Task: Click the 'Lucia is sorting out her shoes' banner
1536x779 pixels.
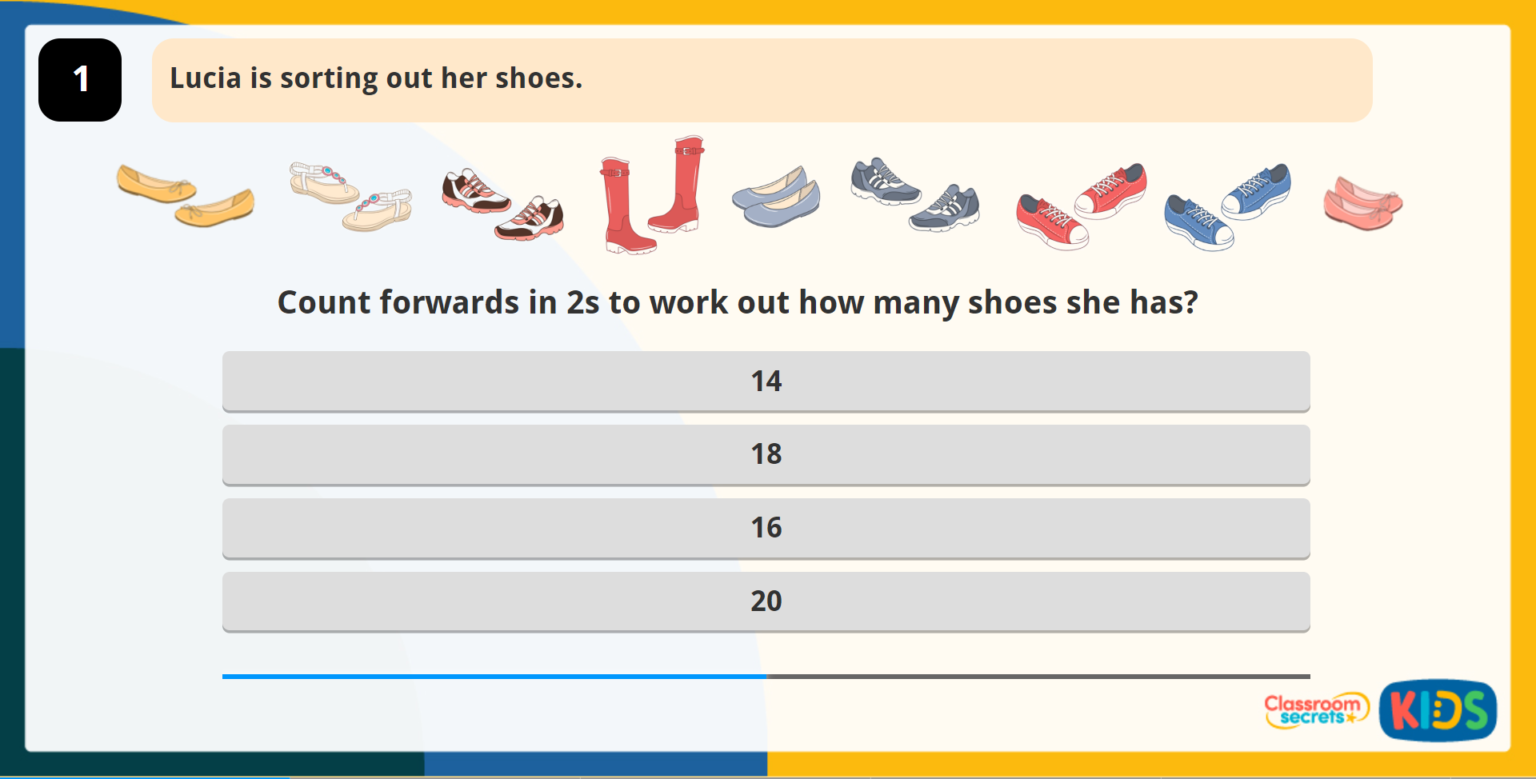Action: (x=762, y=80)
